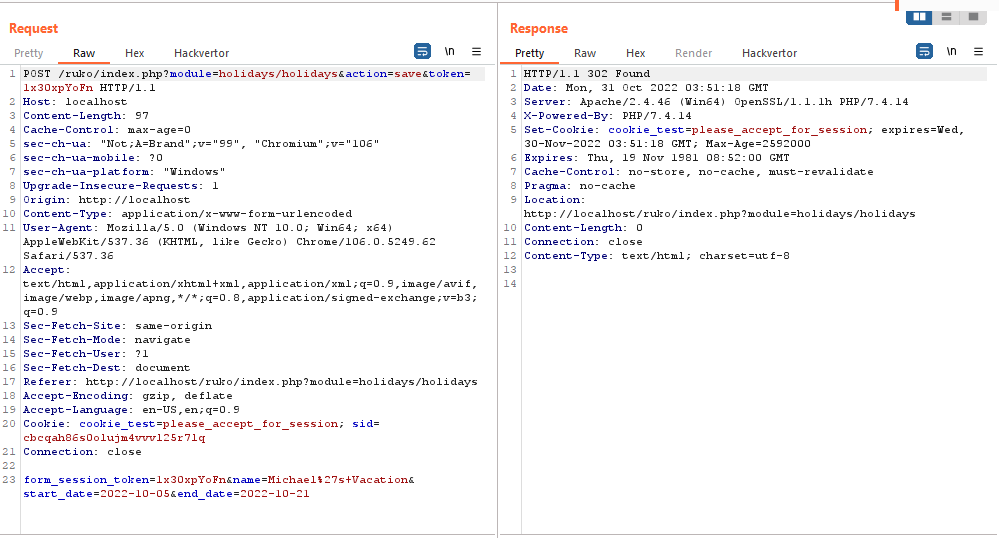Select side-by-side layout view icon
This screenshot has height=538, width=999.
(x=919, y=17)
